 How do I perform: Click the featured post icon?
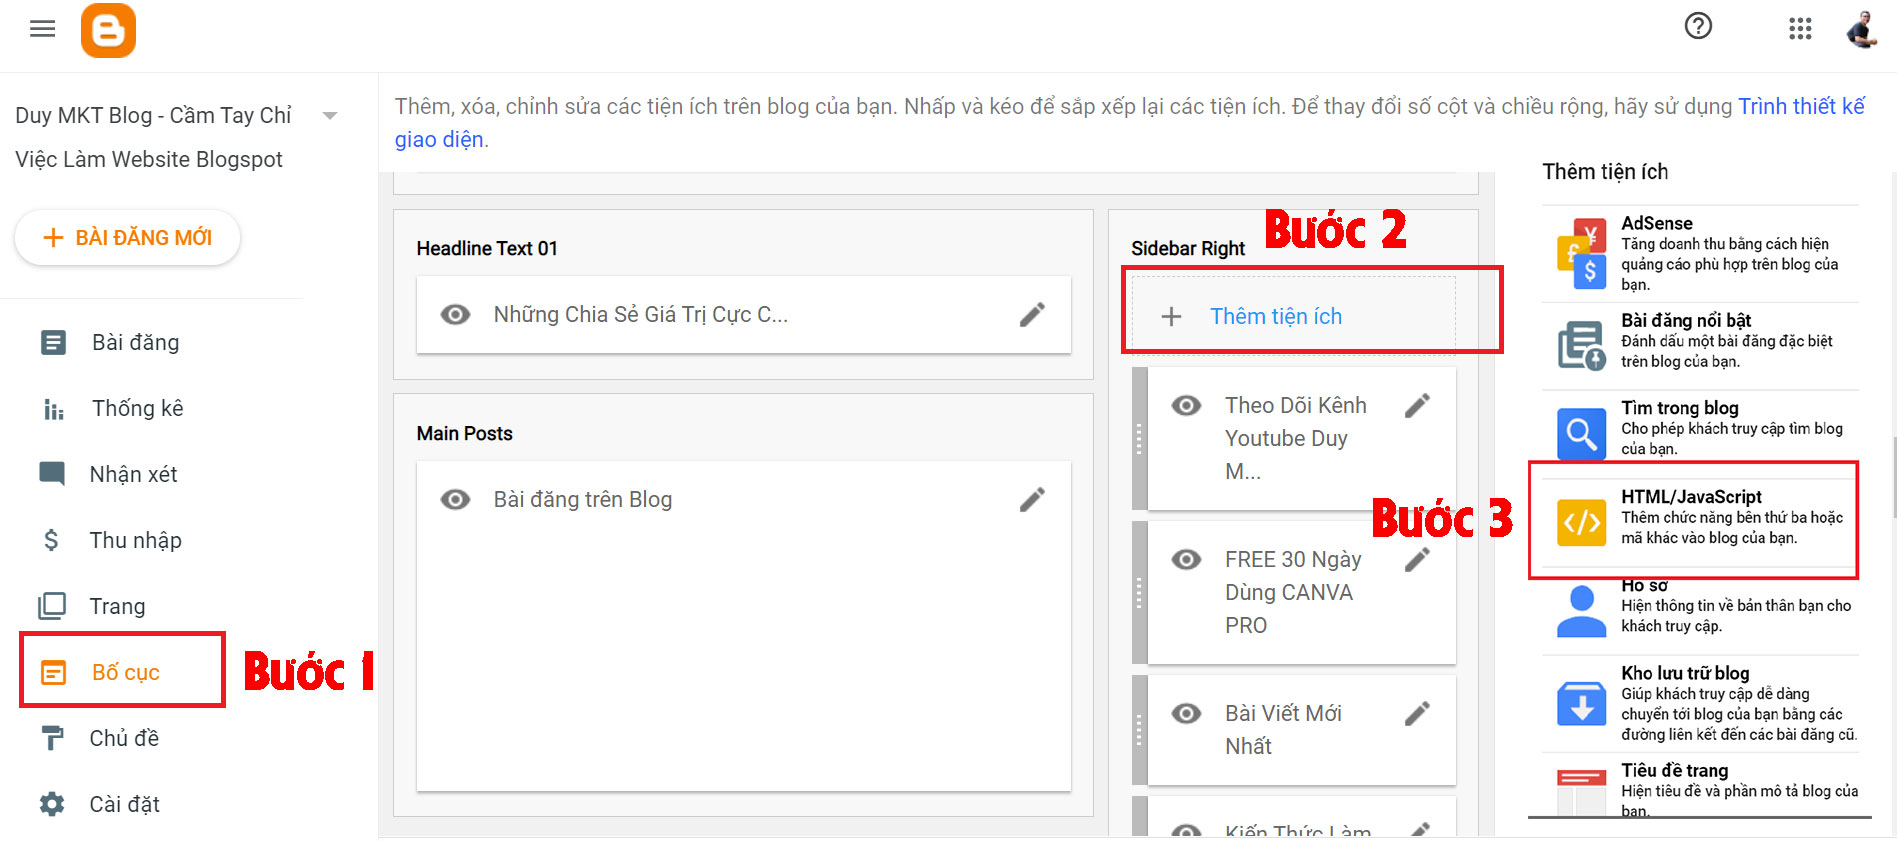[x=1582, y=346]
